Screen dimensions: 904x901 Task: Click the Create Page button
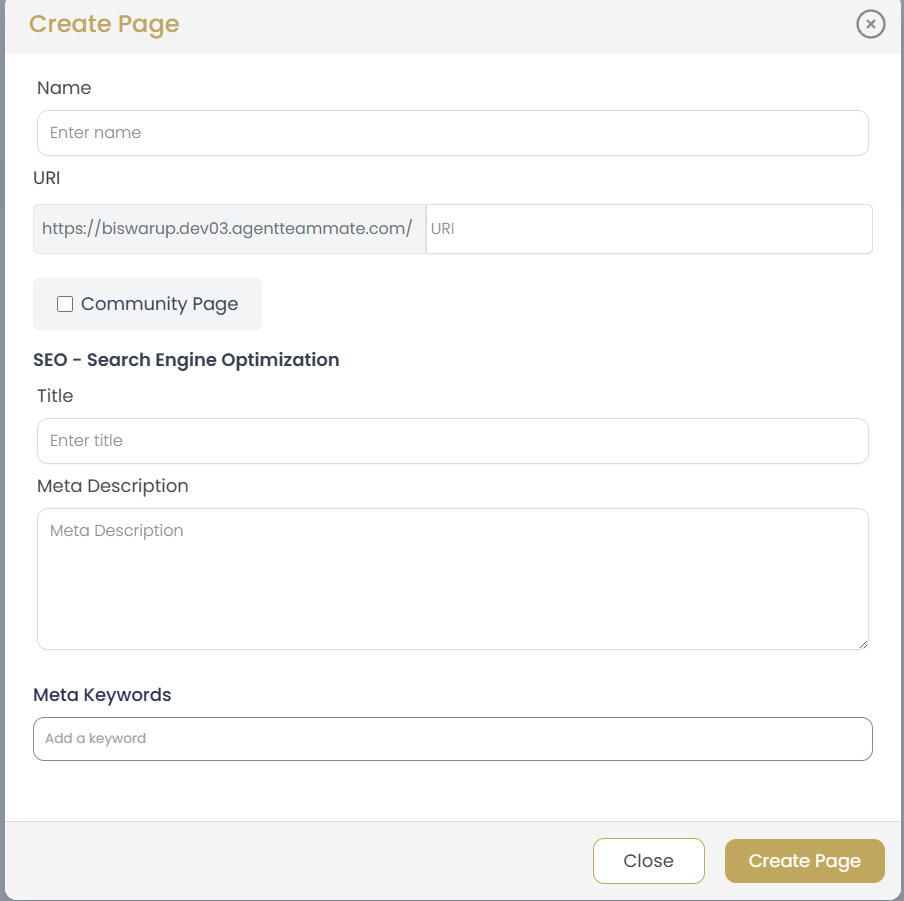[804, 860]
